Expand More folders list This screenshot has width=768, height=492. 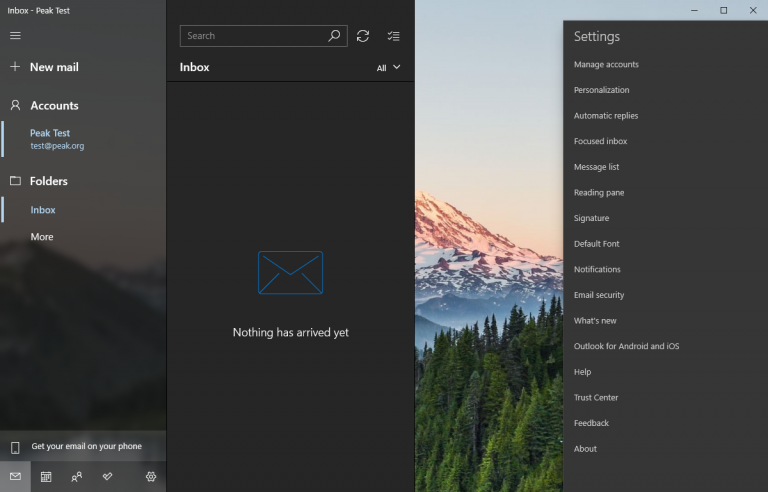[42, 237]
